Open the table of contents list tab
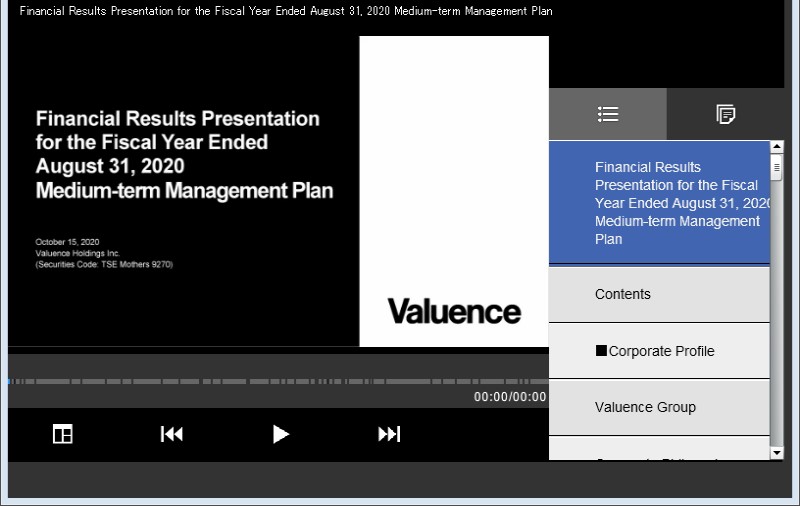Image resolution: width=800 pixels, height=506 pixels. tap(608, 114)
